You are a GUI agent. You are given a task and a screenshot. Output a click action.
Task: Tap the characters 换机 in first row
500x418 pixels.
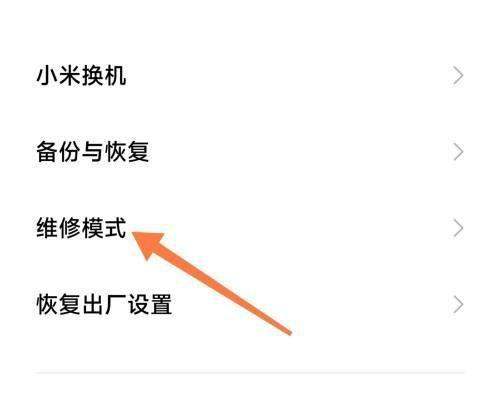(x=104, y=76)
